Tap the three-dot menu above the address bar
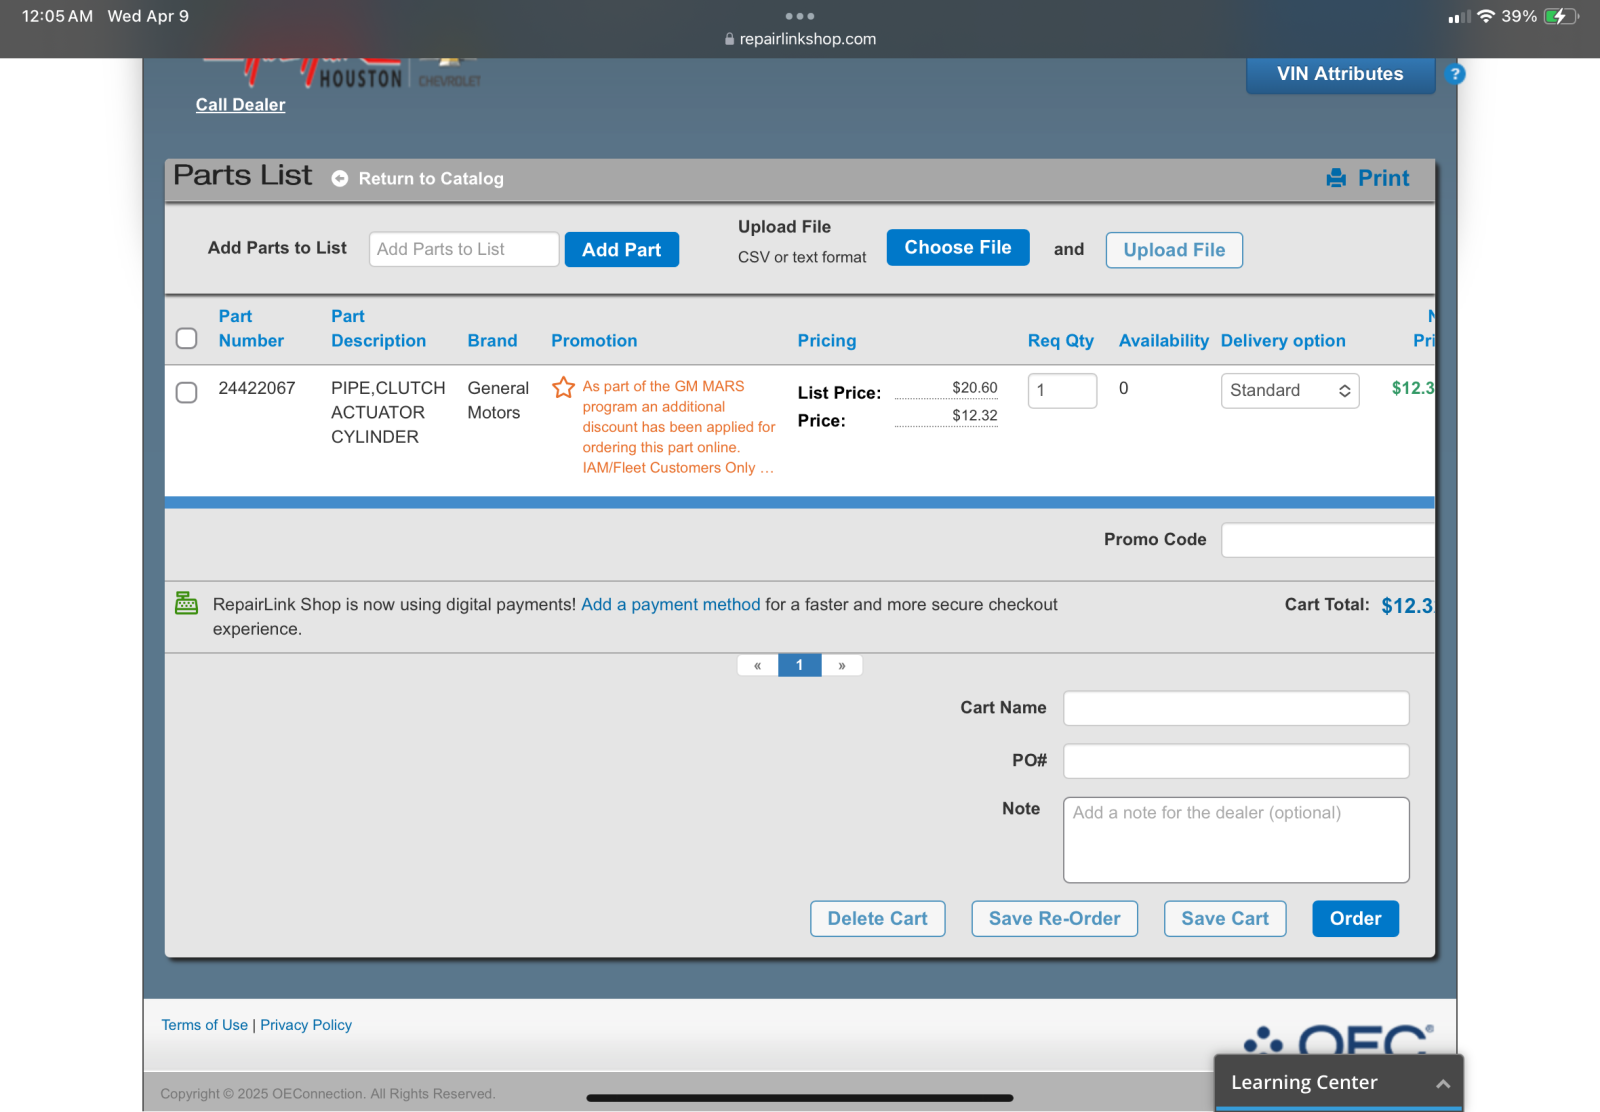 coord(800,16)
